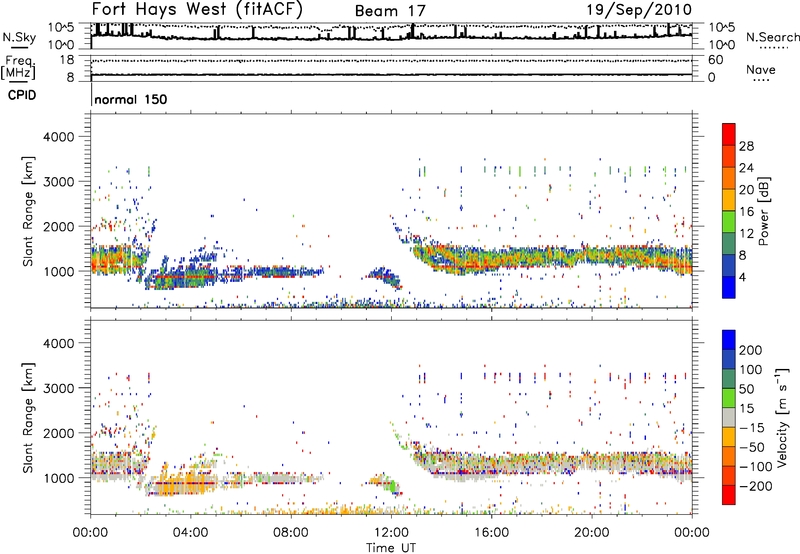Click the "16" value on Power colorbar
Screen dimensions: 800x554
(746, 212)
